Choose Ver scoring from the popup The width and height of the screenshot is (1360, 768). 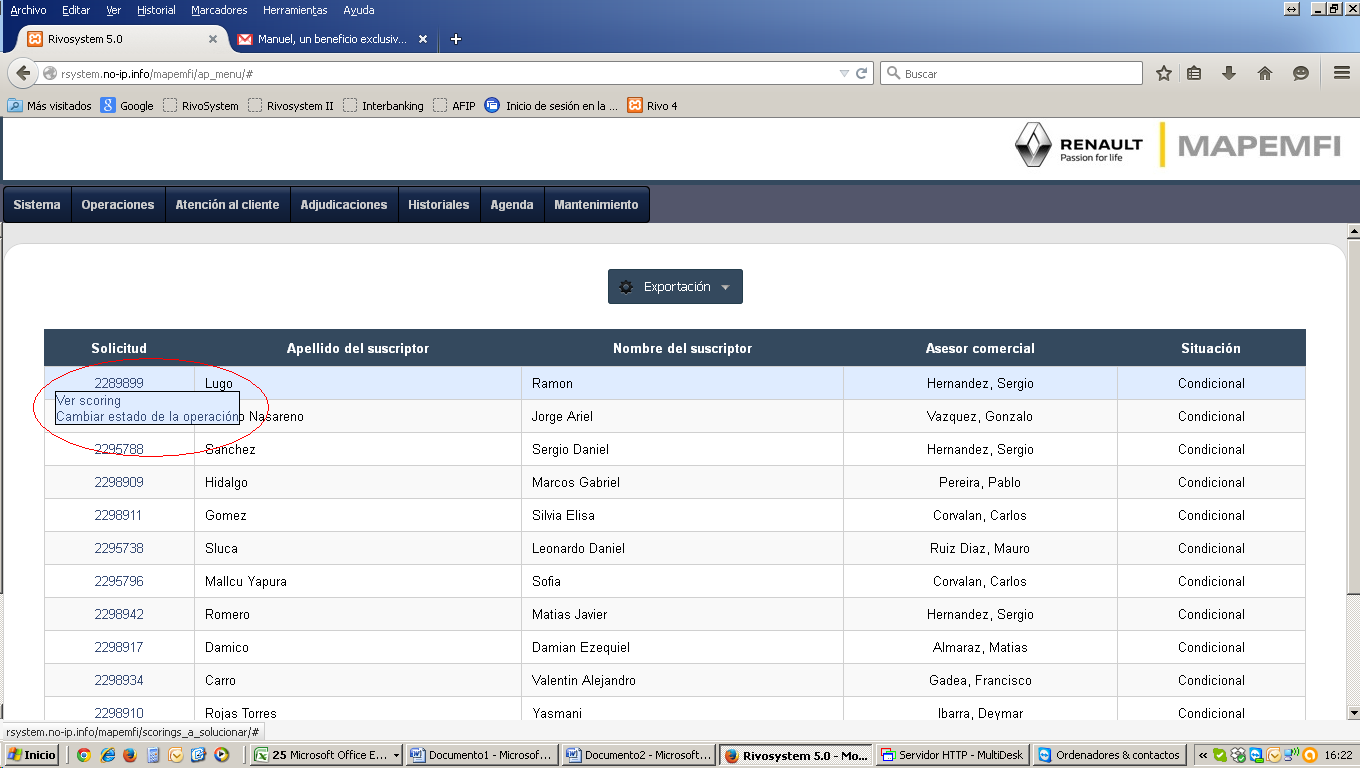pyautogui.click(x=89, y=400)
